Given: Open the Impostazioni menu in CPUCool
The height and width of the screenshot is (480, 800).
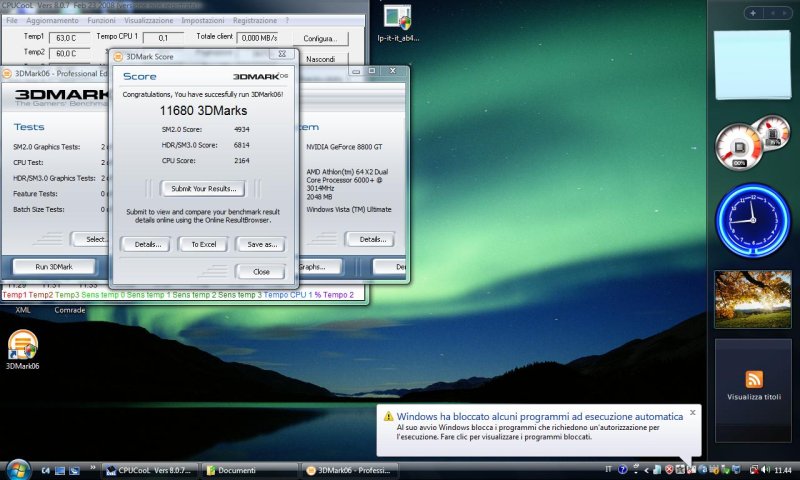Looking at the screenshot, I should click(x=203, y=20).
